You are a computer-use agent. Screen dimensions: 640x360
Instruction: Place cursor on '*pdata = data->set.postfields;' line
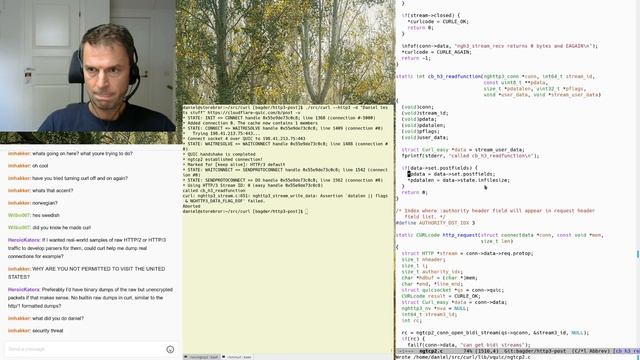coord(451,174)
